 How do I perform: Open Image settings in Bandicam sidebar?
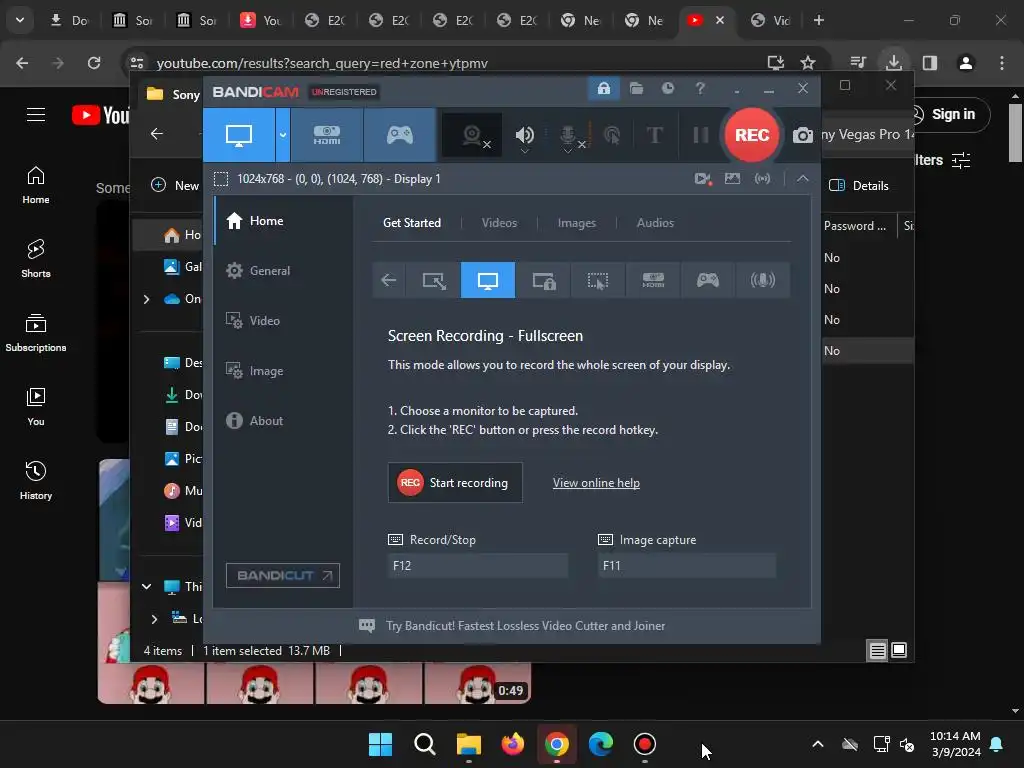[282, 370]
